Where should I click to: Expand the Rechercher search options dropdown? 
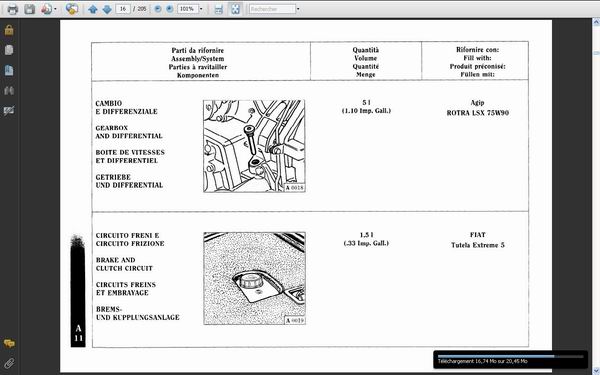[x=298, y=9]
